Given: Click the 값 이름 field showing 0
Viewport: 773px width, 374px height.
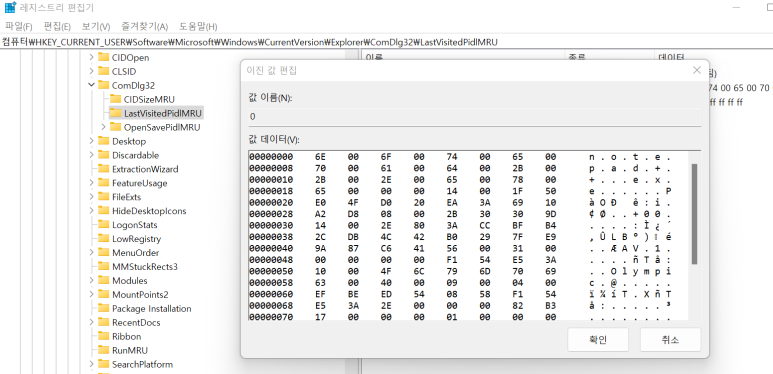Looking at the screenshot, I should (x=474, y=116).
